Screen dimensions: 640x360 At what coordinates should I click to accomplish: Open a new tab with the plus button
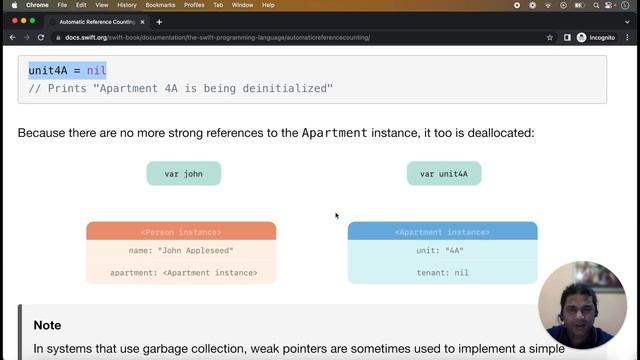(159, 22)
